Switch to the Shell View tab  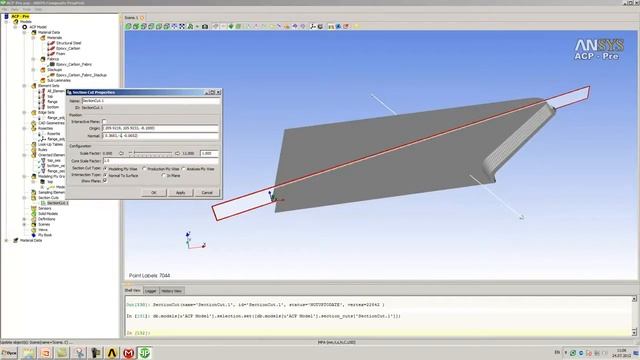coord(133,291)
